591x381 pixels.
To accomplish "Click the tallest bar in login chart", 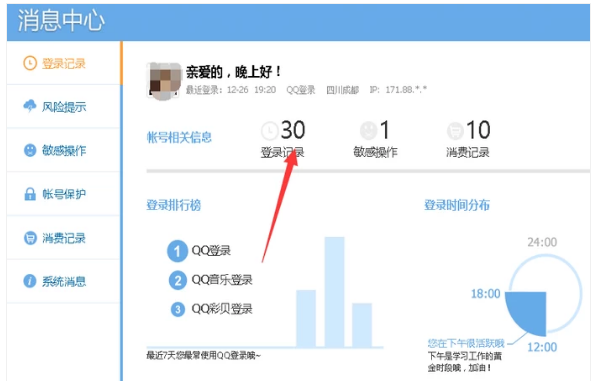I will [x=334, y=292].
